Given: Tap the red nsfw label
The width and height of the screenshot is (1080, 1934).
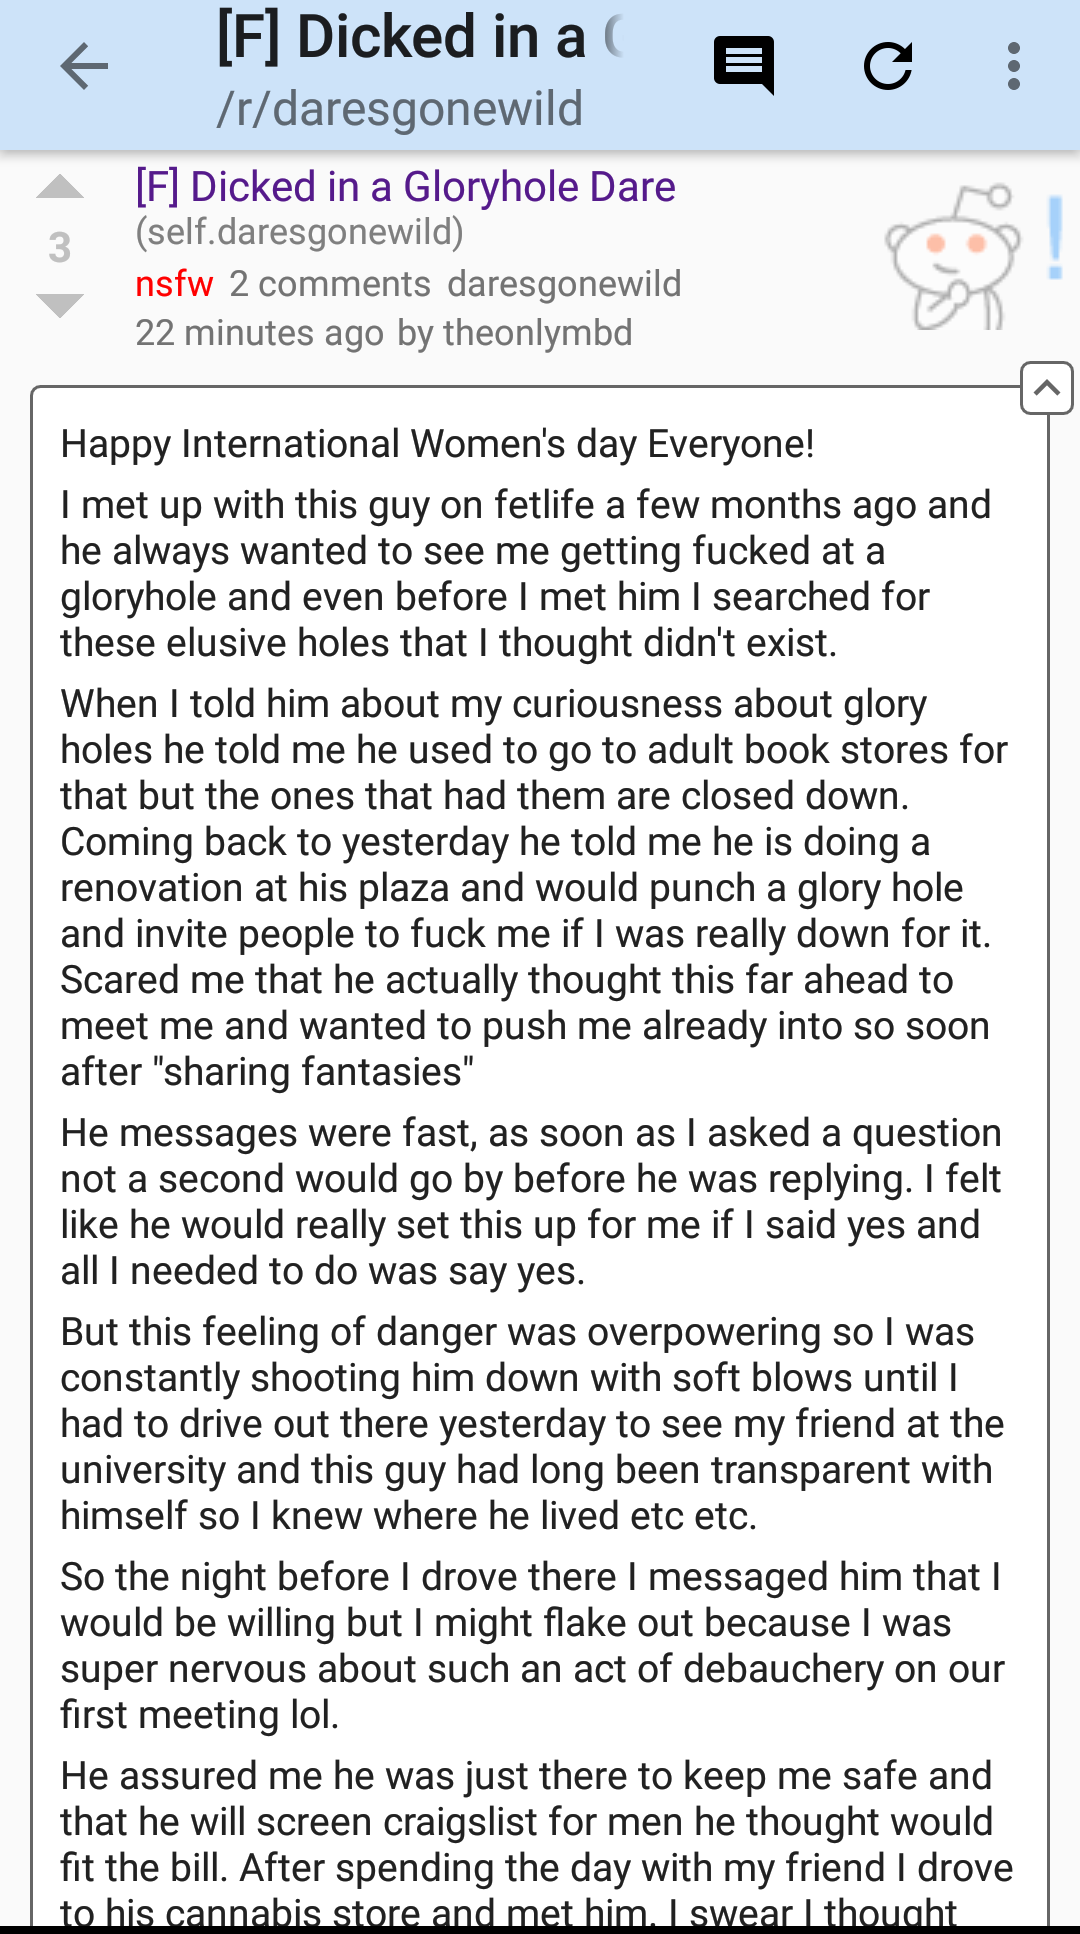Looking at the screenshot, I should pos(174,284).
